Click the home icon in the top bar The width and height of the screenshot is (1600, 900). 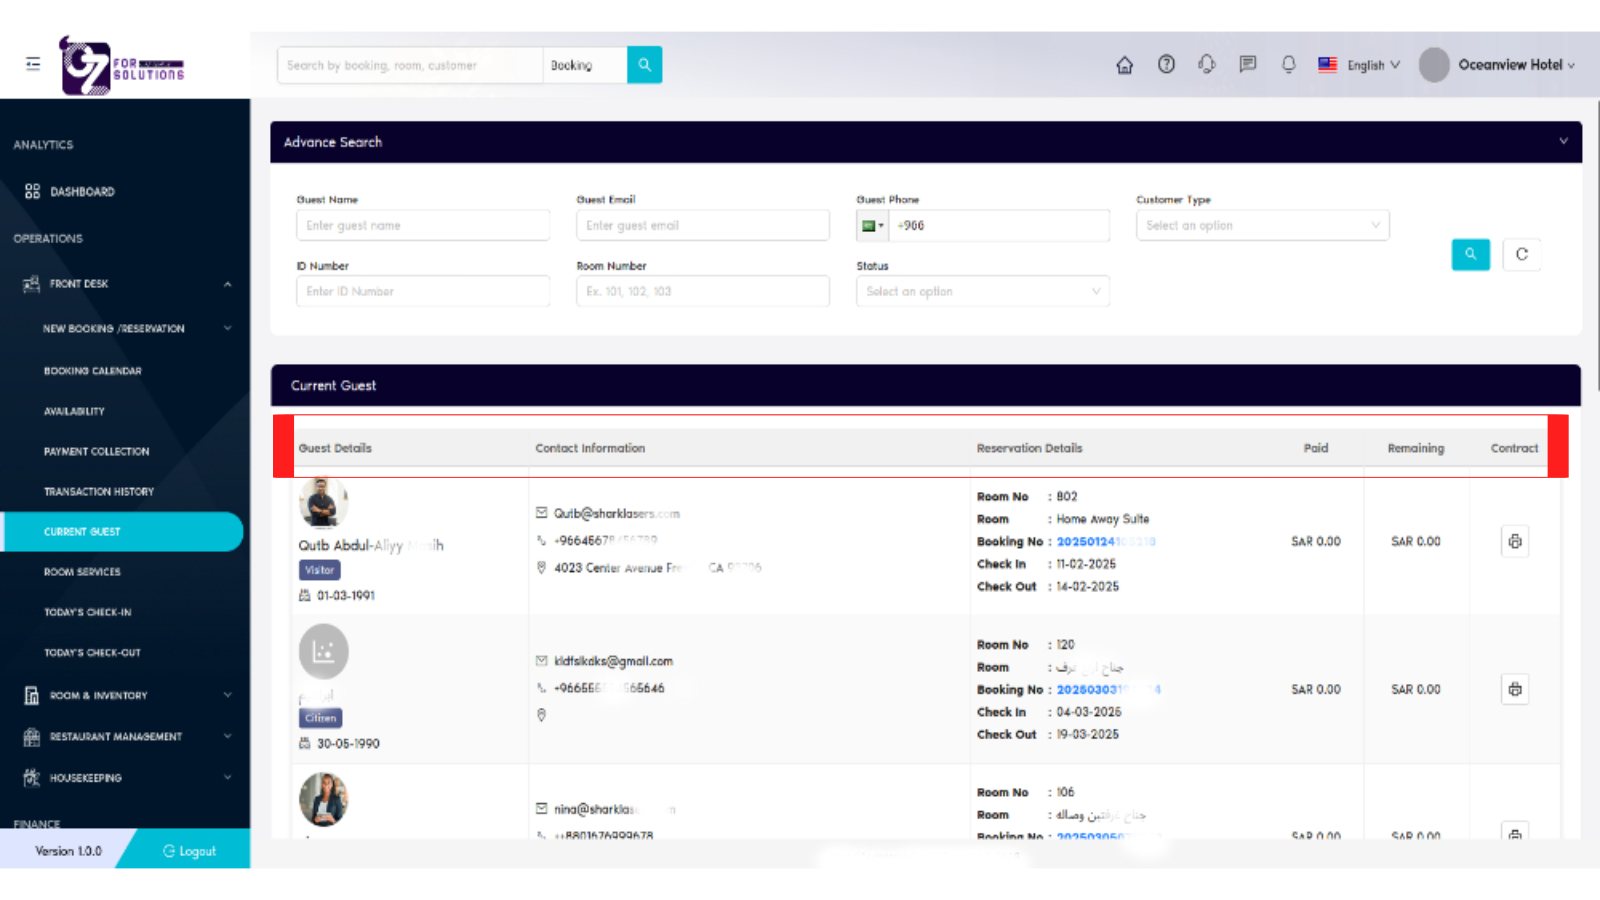pyautogui.click(x=1124, y=64)
